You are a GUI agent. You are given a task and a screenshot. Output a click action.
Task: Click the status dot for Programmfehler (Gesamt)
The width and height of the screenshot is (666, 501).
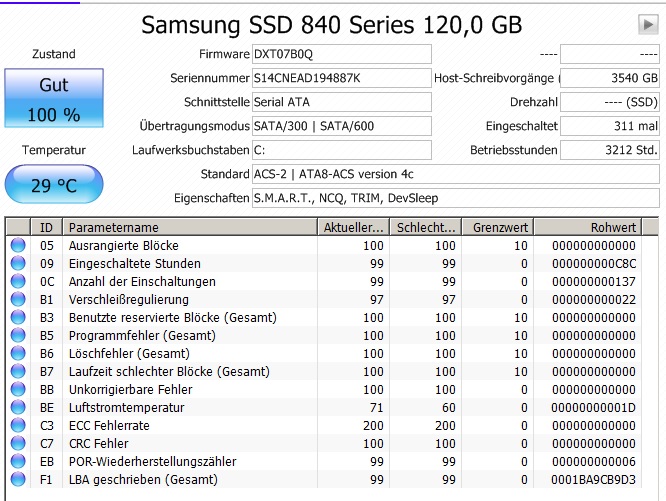click(18, 335)
